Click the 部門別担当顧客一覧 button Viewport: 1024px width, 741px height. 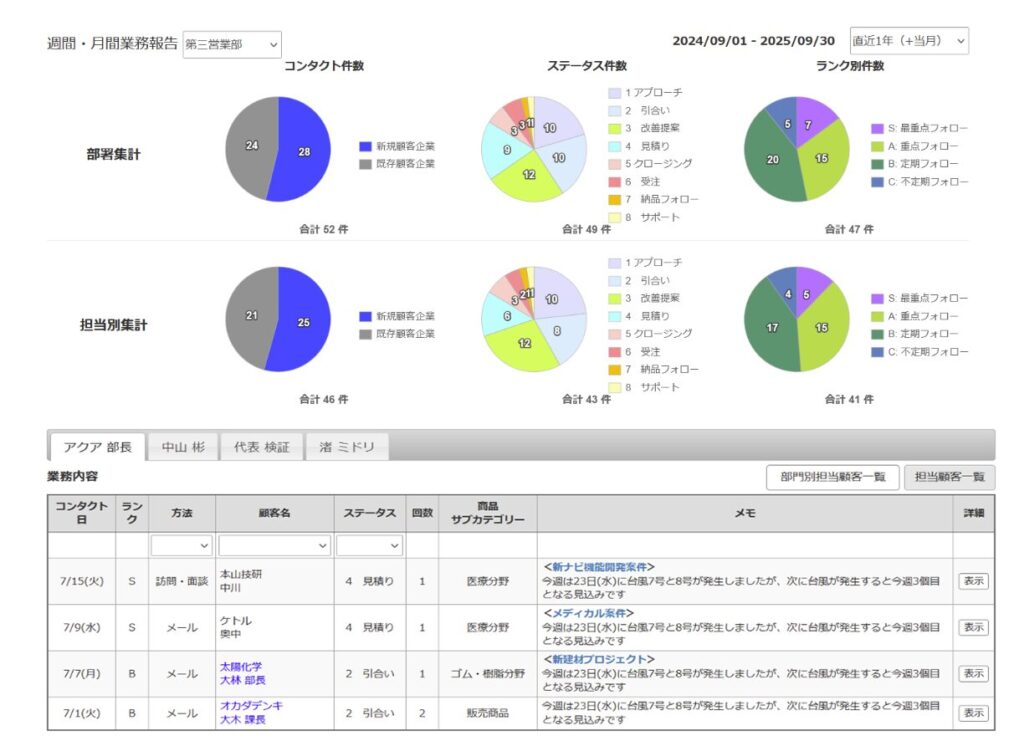pyautogui.click(x=832, y=477)
